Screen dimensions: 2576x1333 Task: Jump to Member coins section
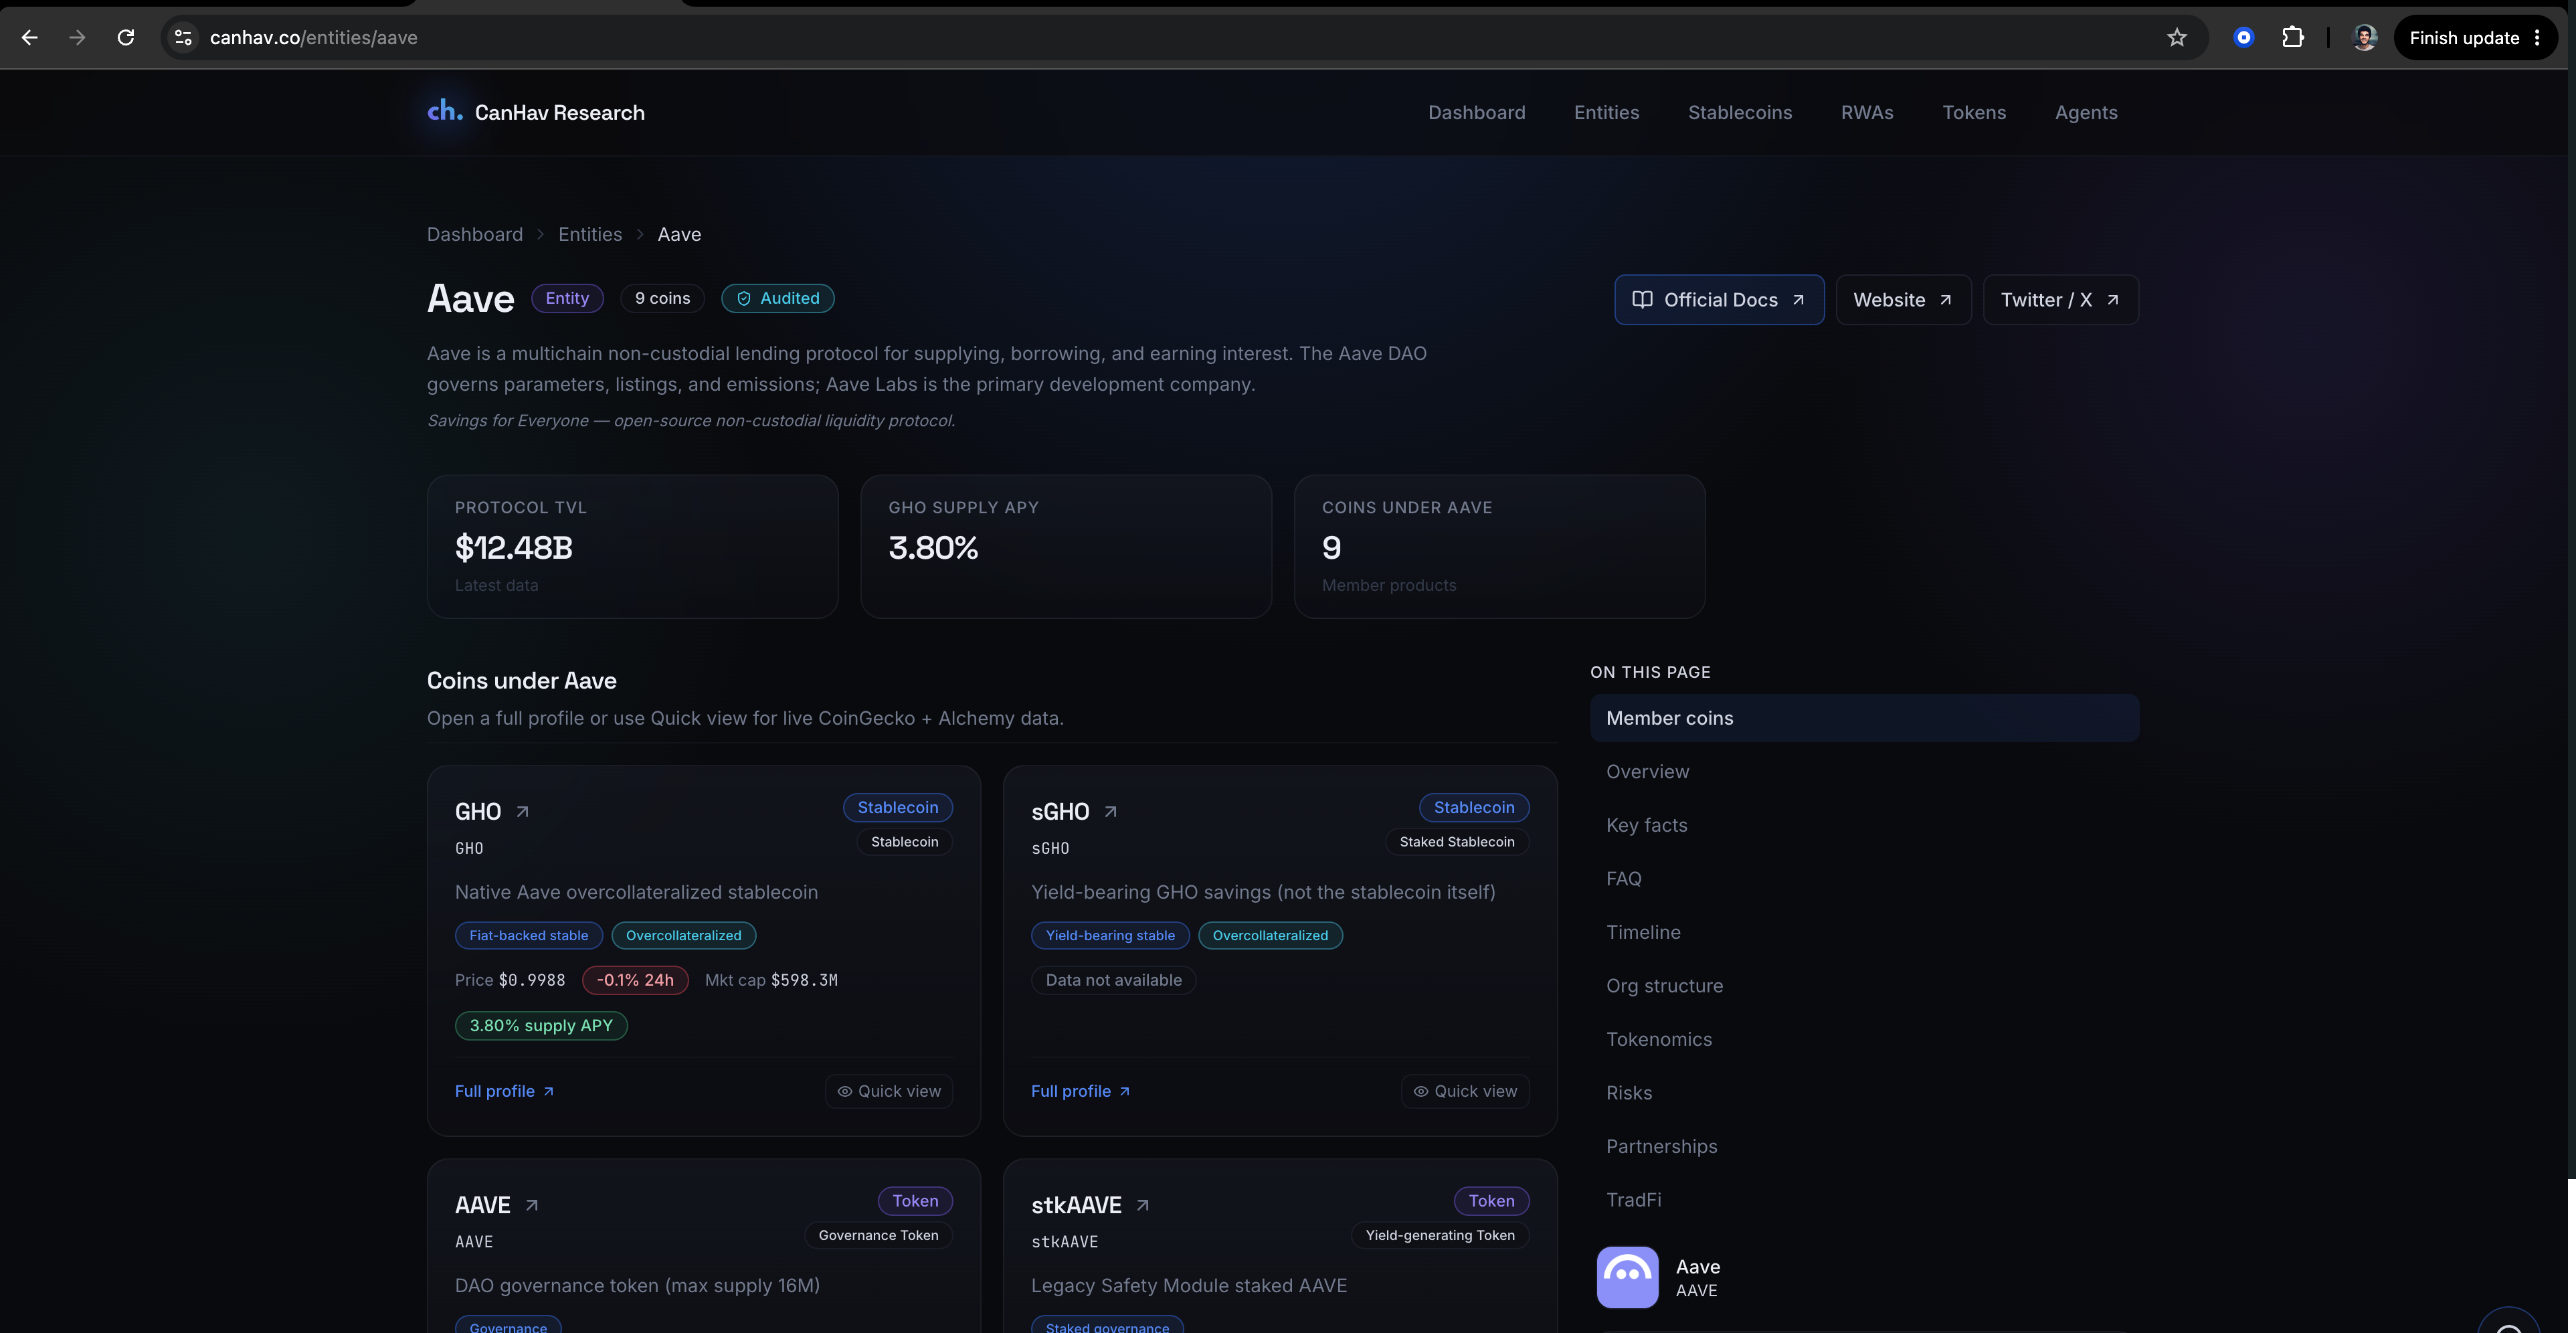coord(1864,718)
